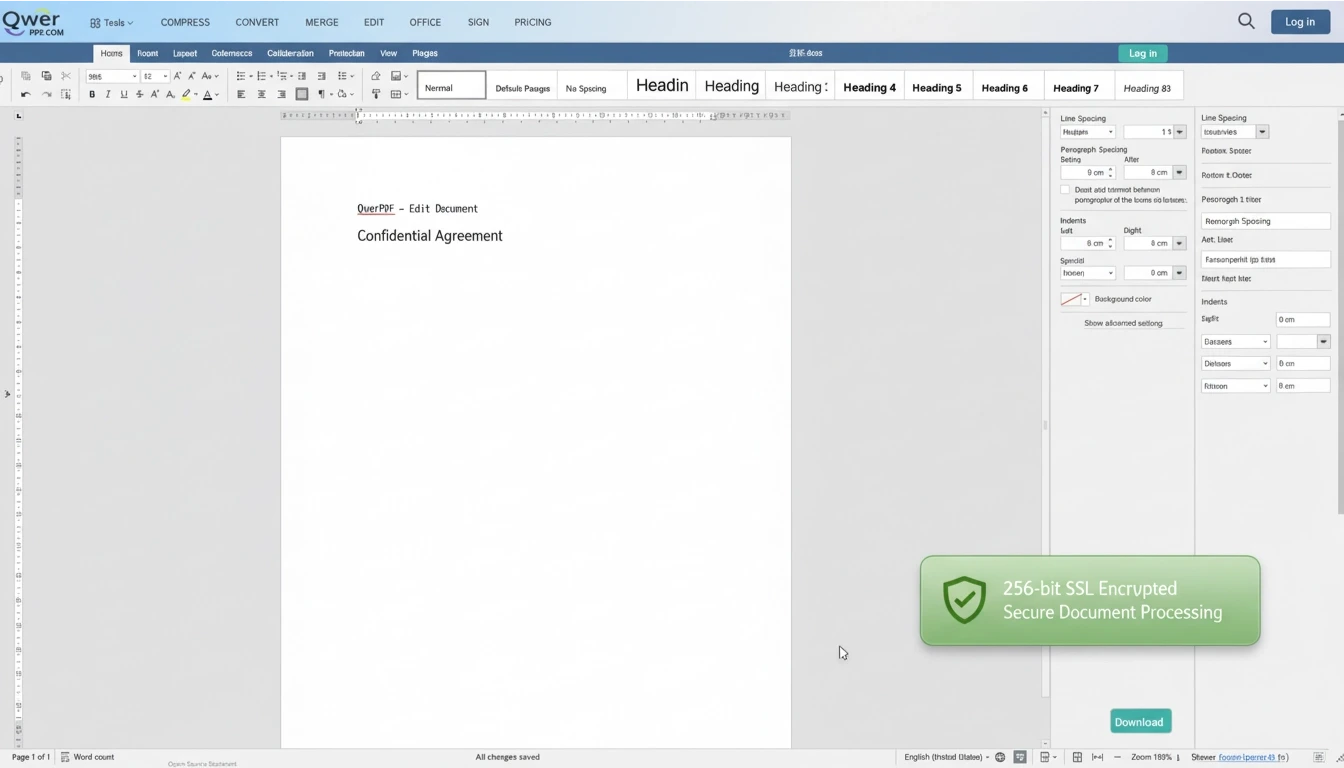Image resolution: width=1344 pixels, height=768 pixels.
Task: Click the Background color swatch
Action: [x=1070, y=299]
